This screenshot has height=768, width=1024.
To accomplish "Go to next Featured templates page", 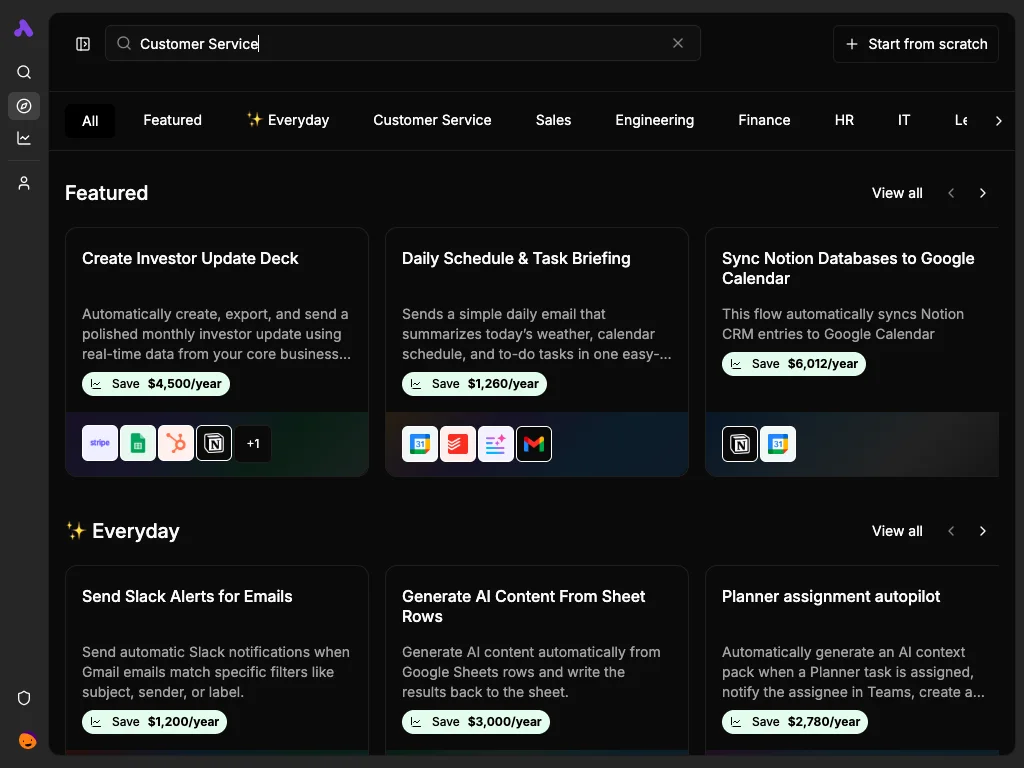I will point(982,193).
